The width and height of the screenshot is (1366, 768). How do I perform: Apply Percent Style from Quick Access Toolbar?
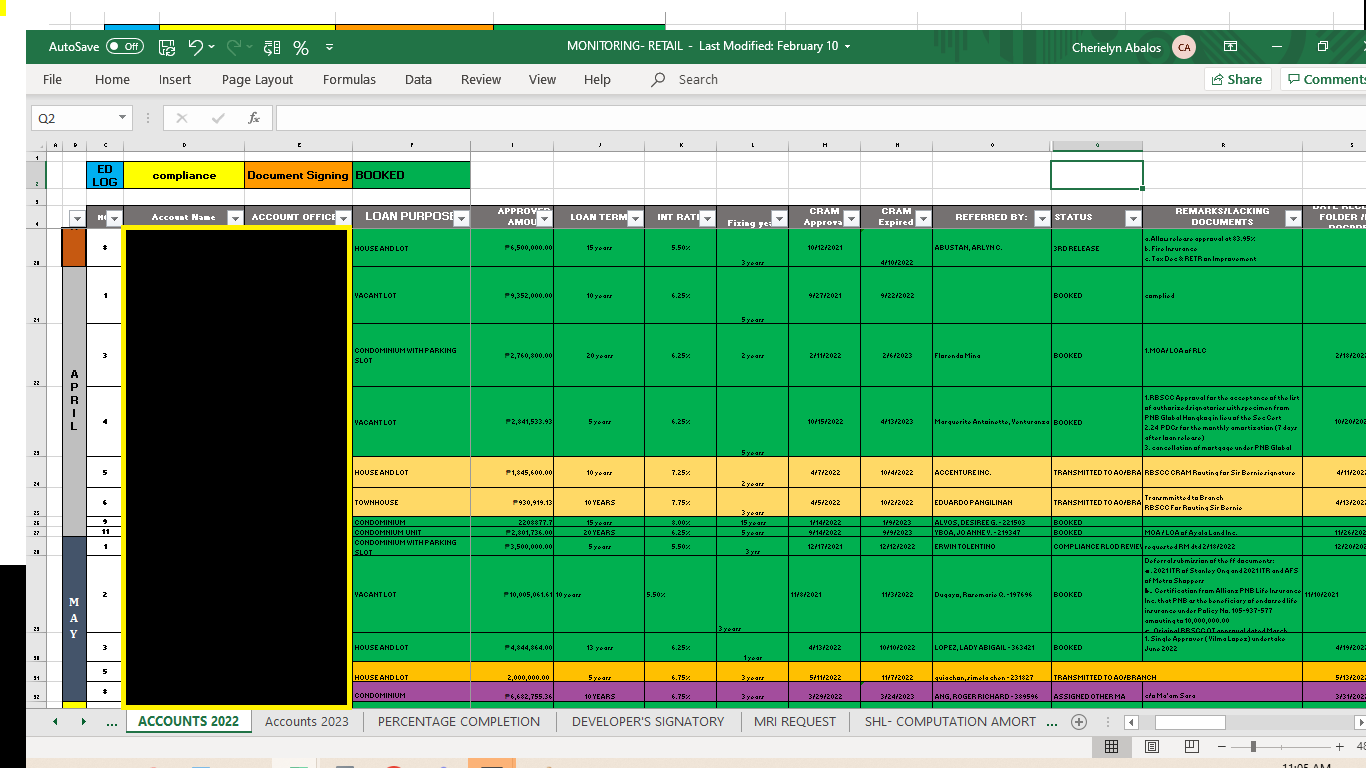(300, 47)
